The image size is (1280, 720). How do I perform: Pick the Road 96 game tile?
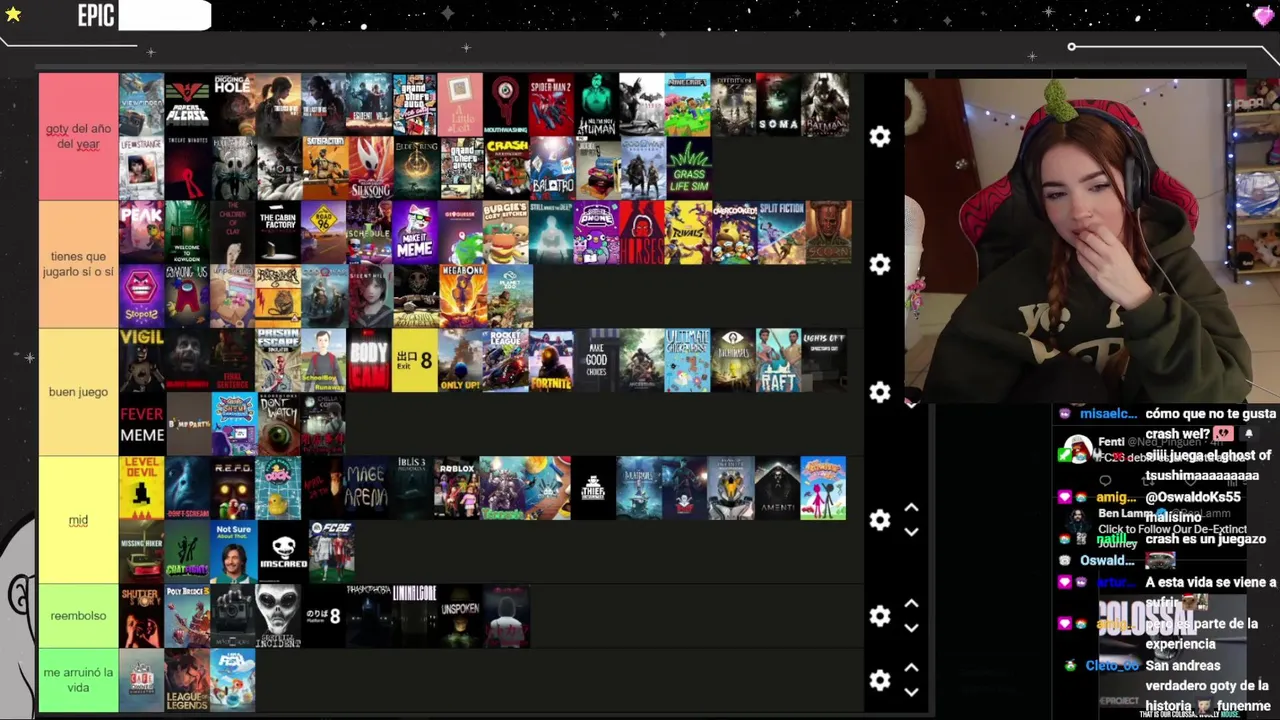pyautogui.click(x=324, y=232)
